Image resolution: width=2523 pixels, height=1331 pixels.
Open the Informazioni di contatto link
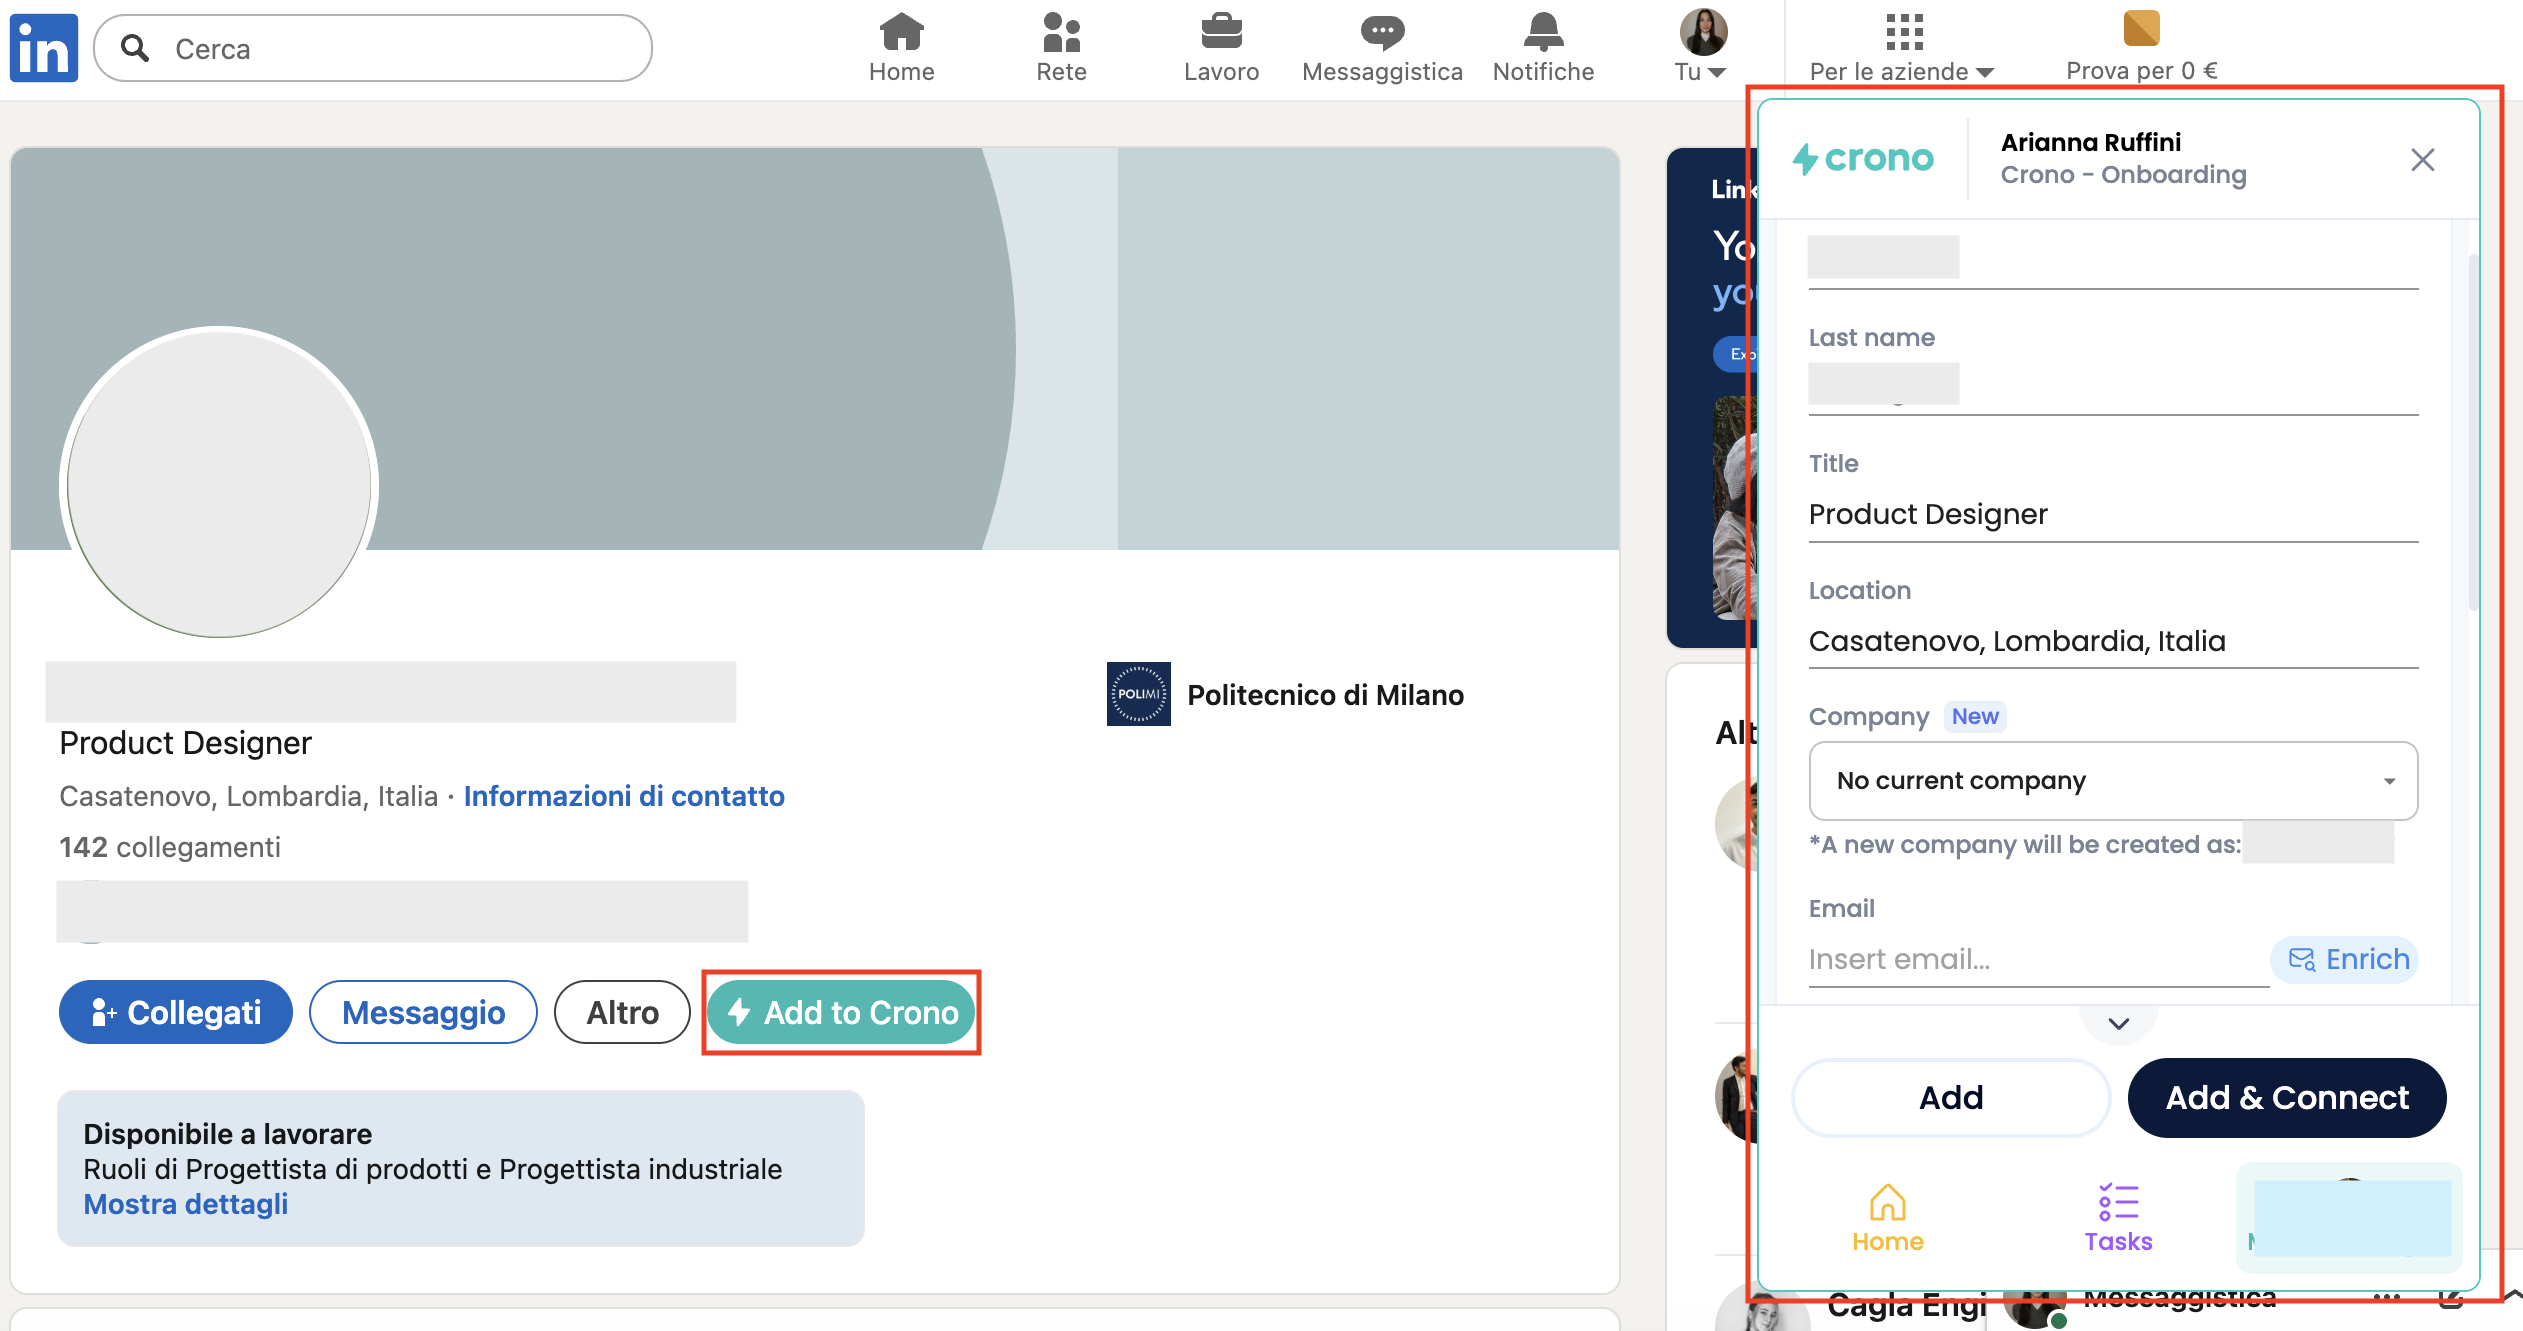(x=623, y=796)
